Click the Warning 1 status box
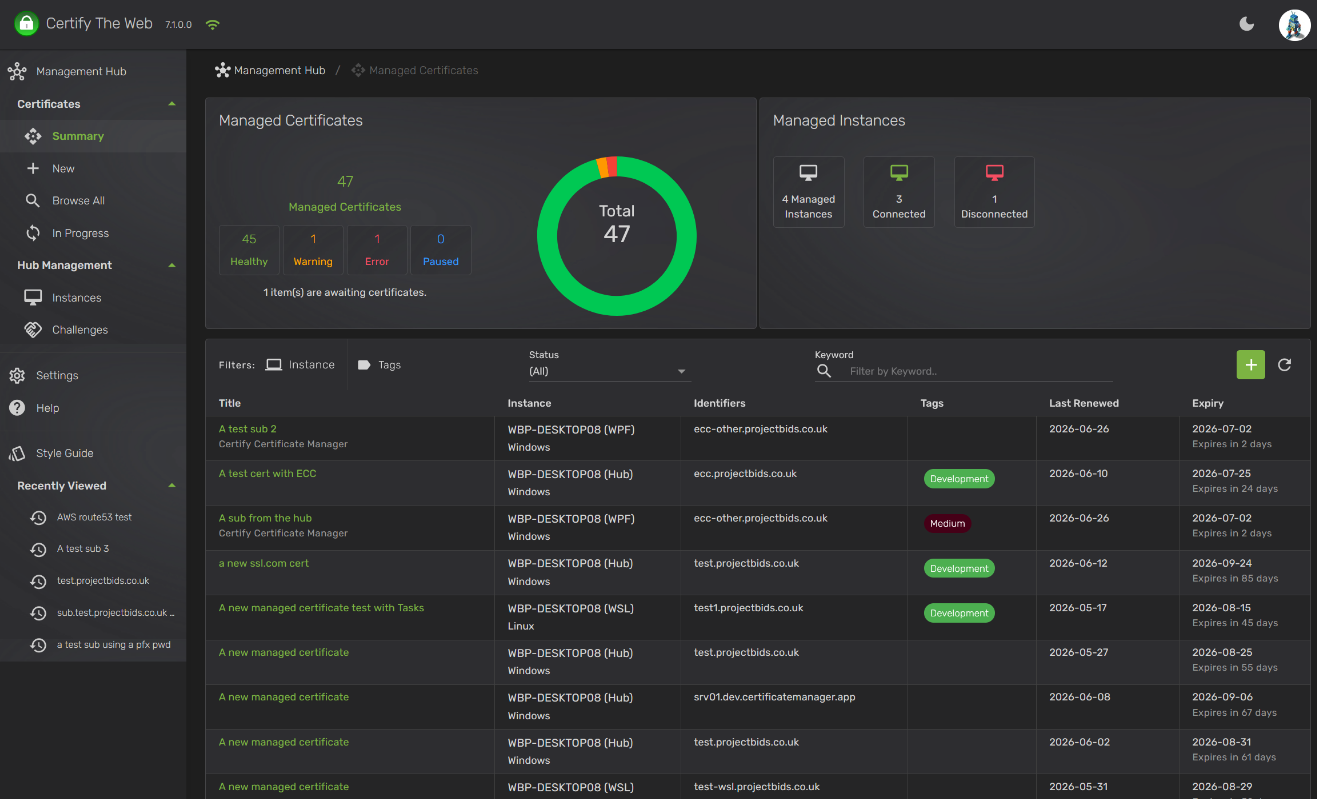The width and height of the screenshot is (1317, 799). point(313,250)
